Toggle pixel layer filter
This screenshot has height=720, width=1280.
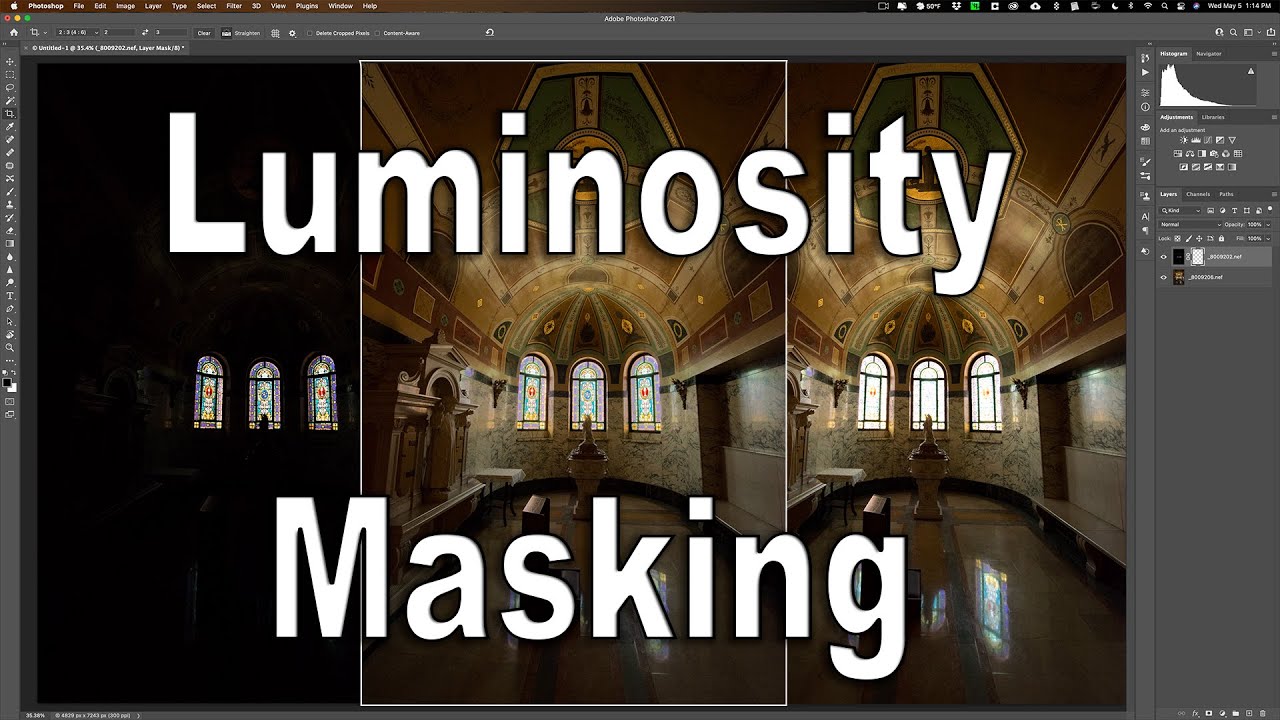pos(1211,210)
